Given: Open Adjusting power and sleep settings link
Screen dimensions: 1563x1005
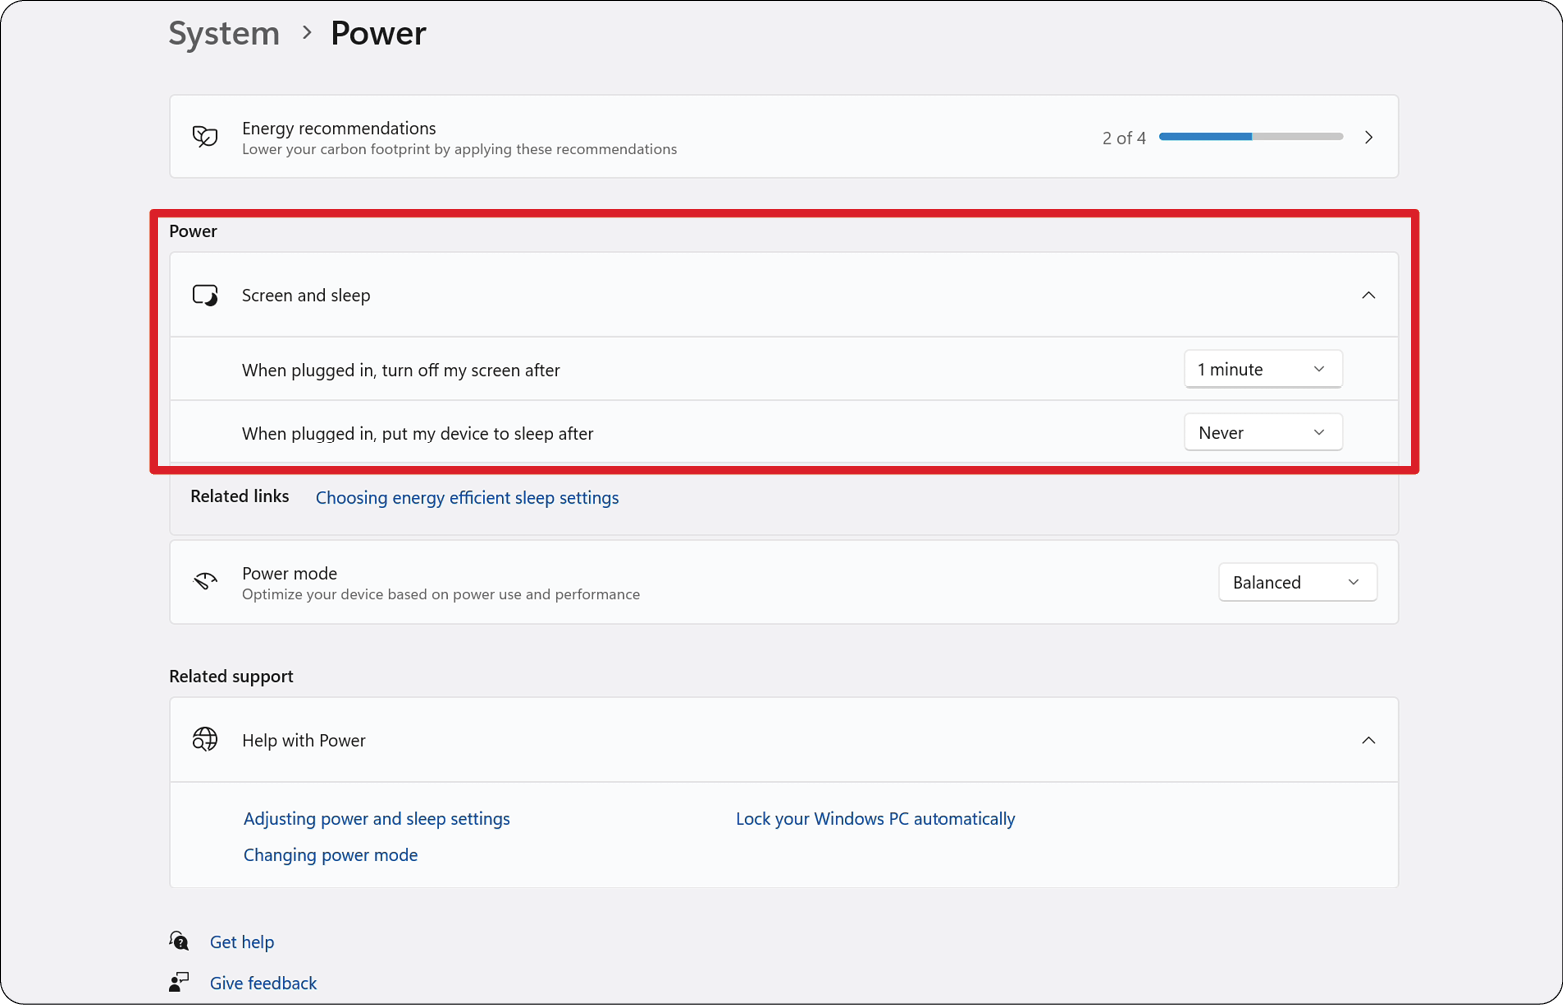Looking at the screenshot, I should click(376, 818).
